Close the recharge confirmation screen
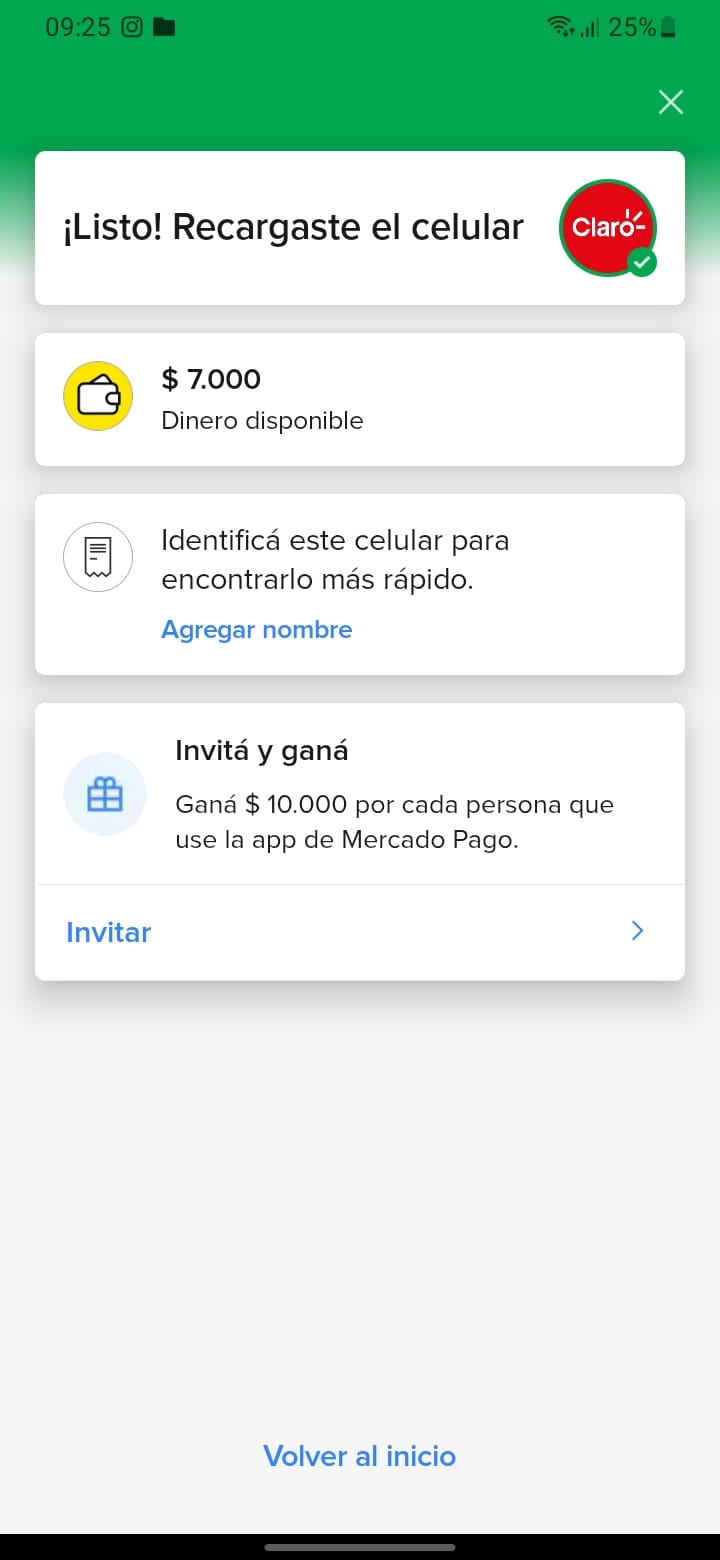 670,102
